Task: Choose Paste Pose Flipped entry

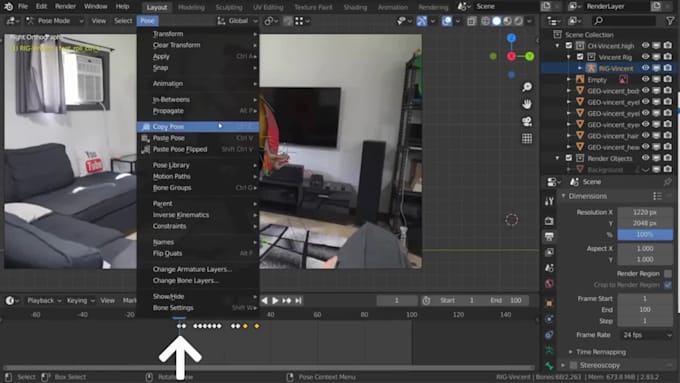Action: tap(198, 149)
